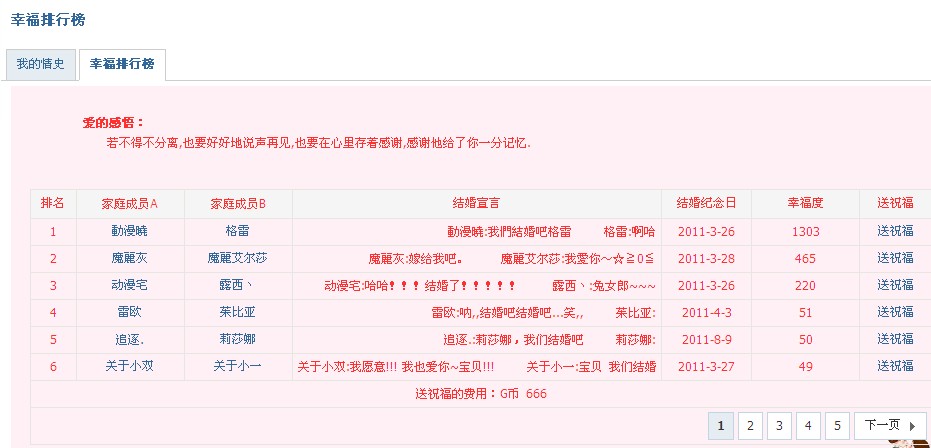Viewport: 931px width, 448px height.
Task: Go to page 3 of rankings
Action: coord(779,425)
